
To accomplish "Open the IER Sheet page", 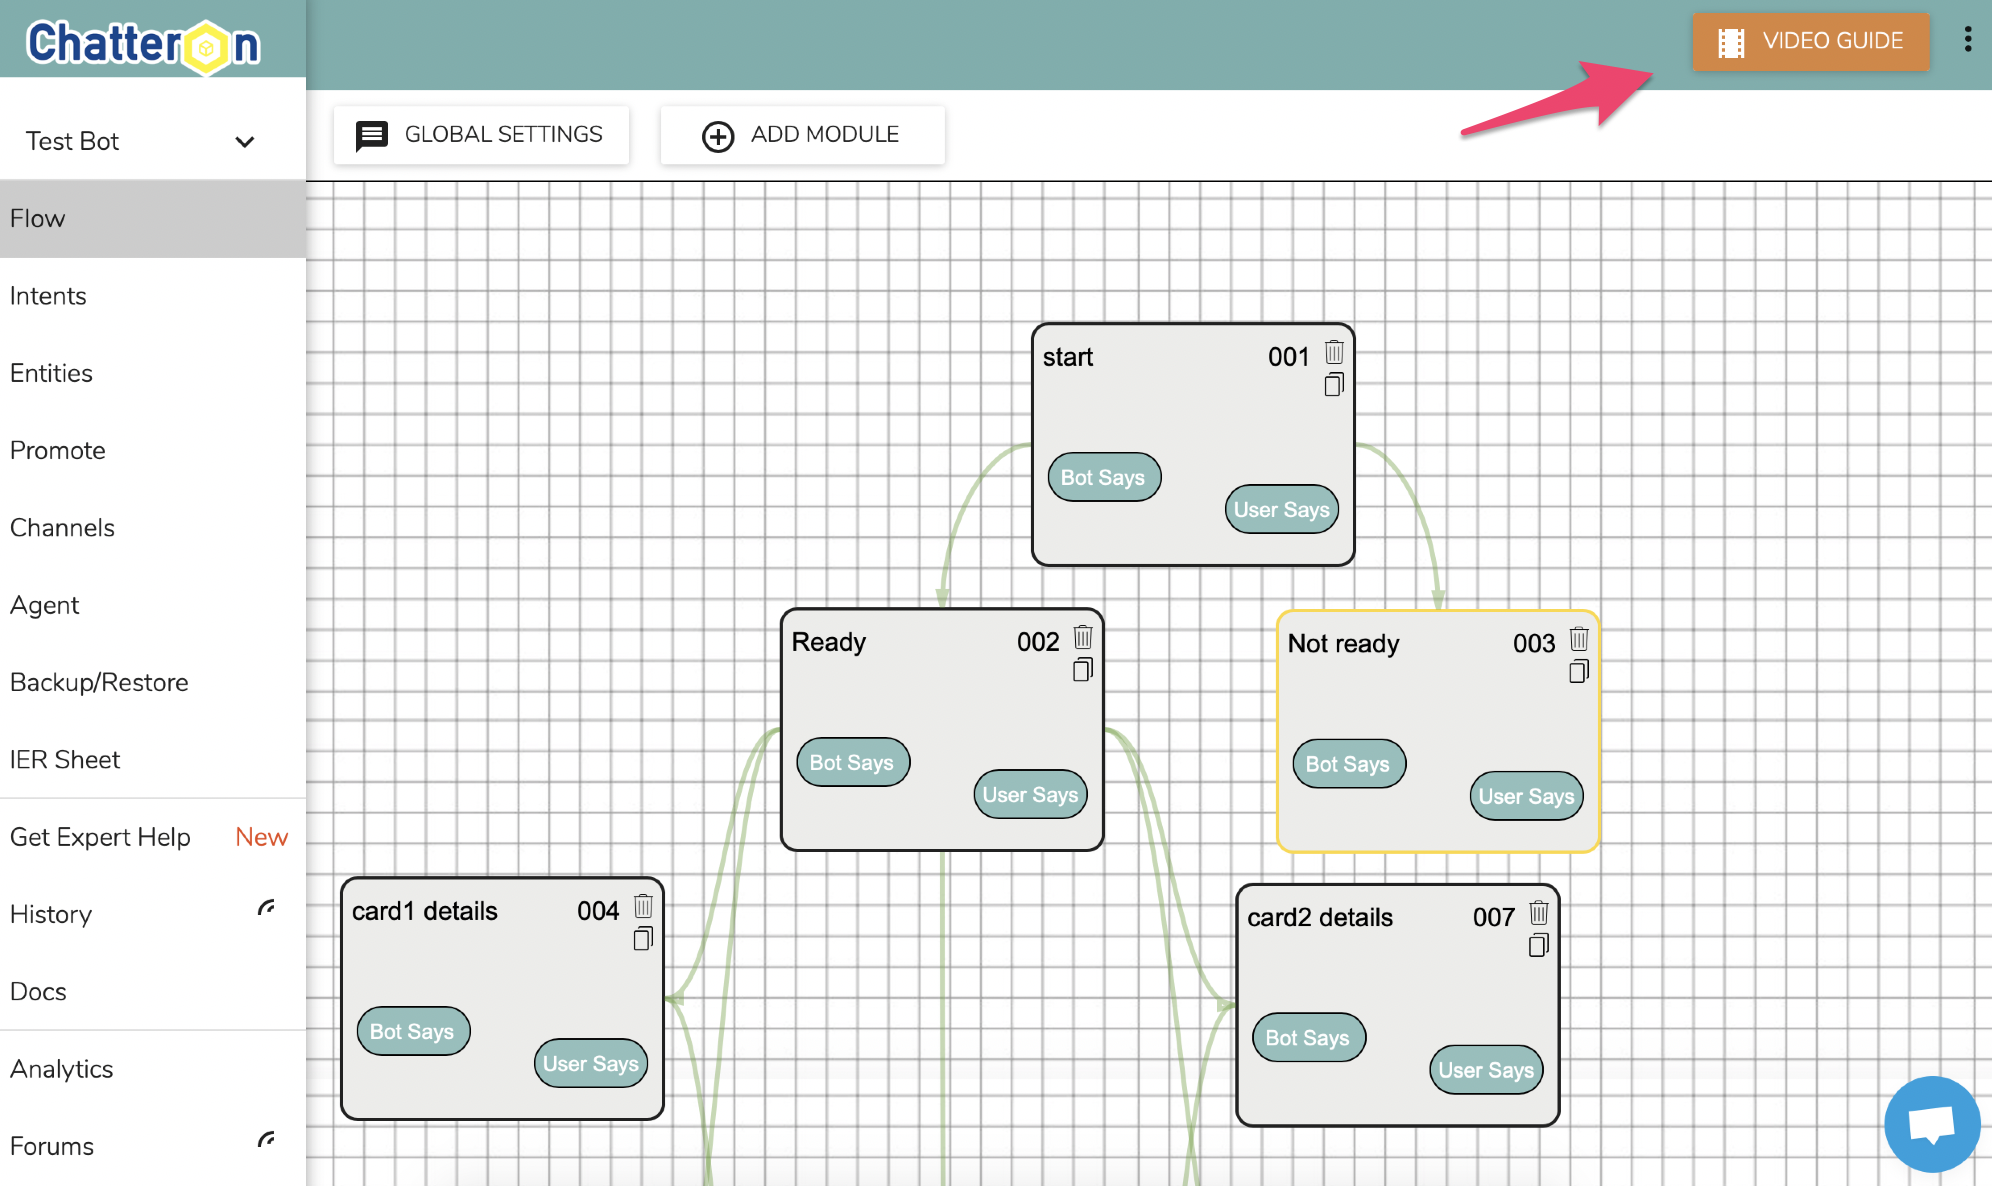I will pyautogui.click(x=153, y=760).
